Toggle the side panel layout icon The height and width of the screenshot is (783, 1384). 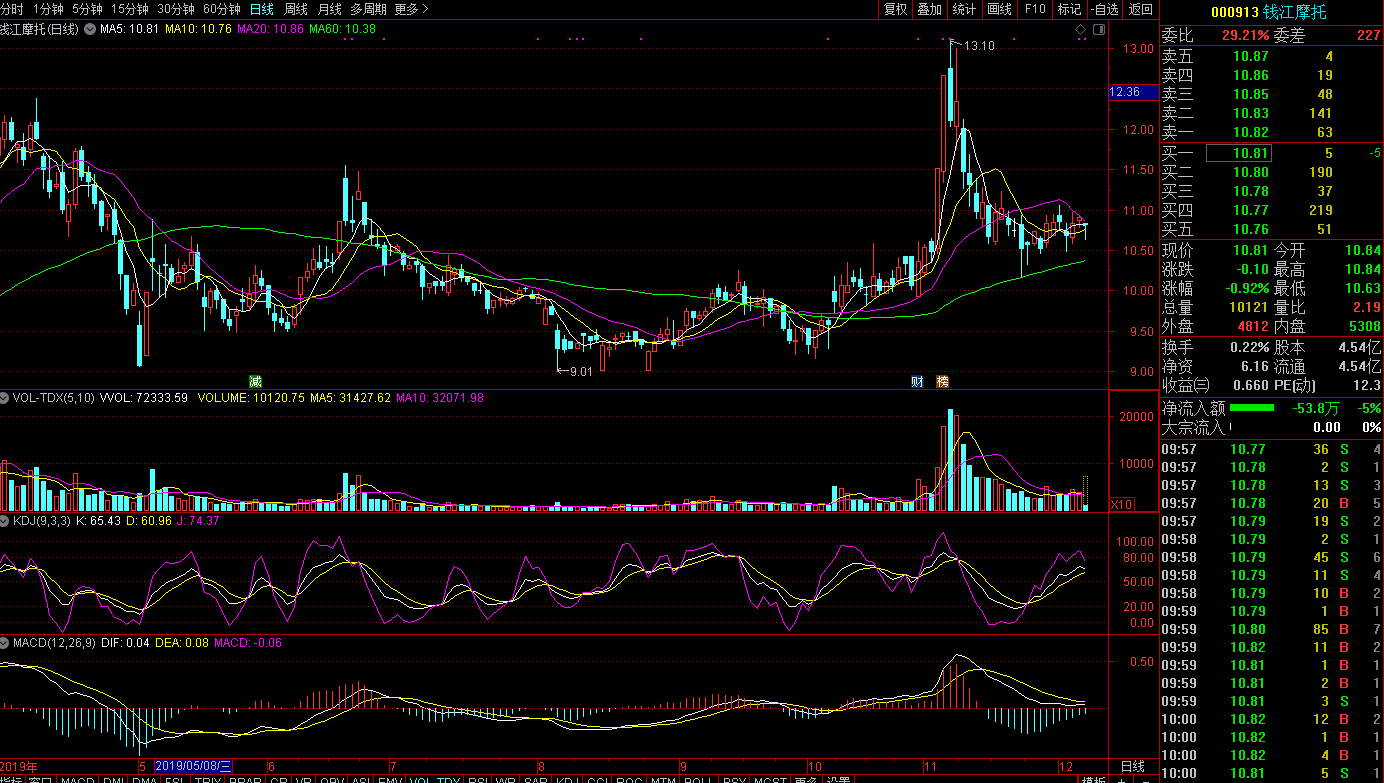point(1097,31)
